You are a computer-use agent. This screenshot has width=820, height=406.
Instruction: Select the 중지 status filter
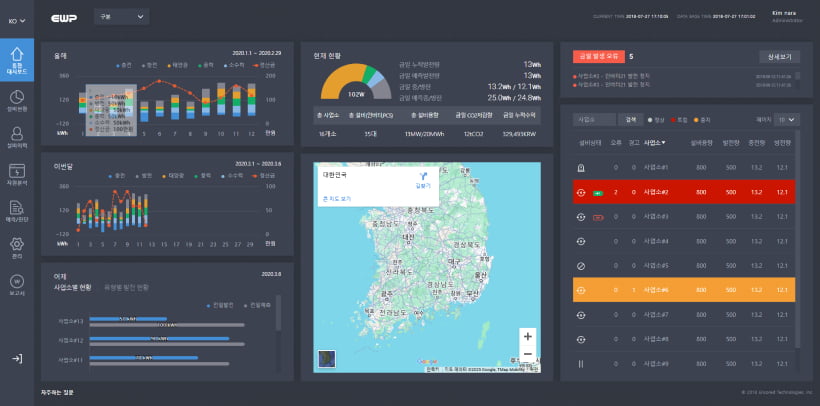(x=702, y=120)
